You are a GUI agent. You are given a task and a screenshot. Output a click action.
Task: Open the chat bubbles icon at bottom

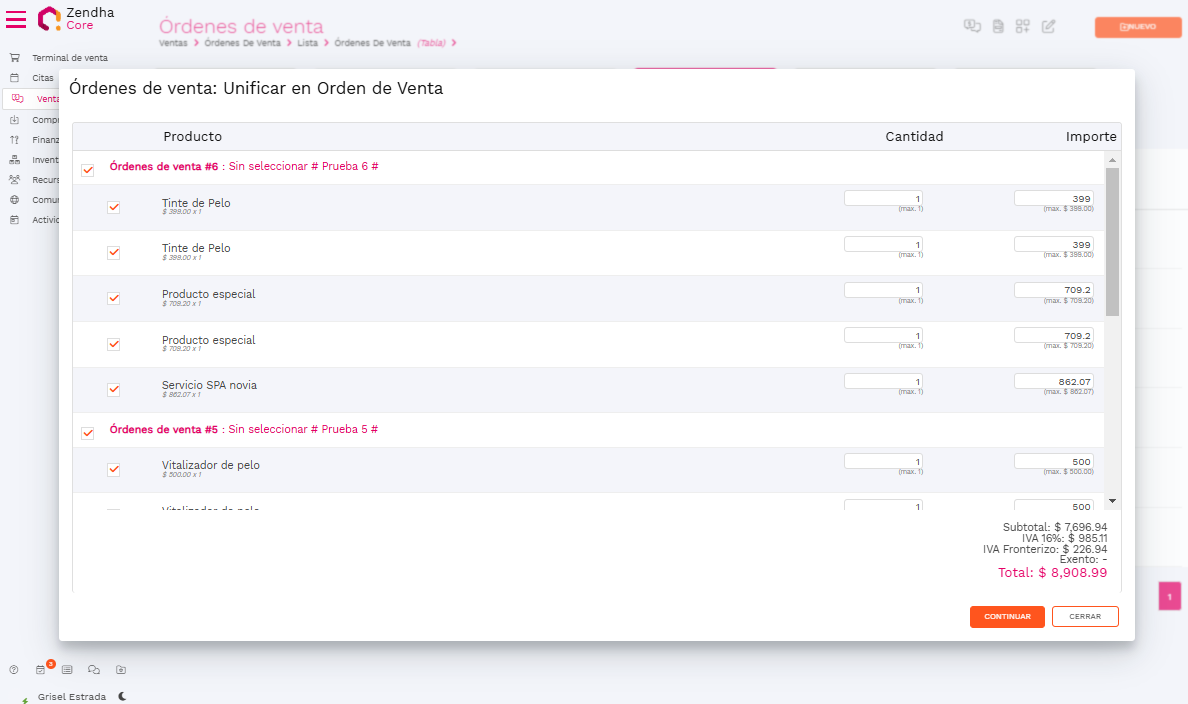[x=94, y=669]
